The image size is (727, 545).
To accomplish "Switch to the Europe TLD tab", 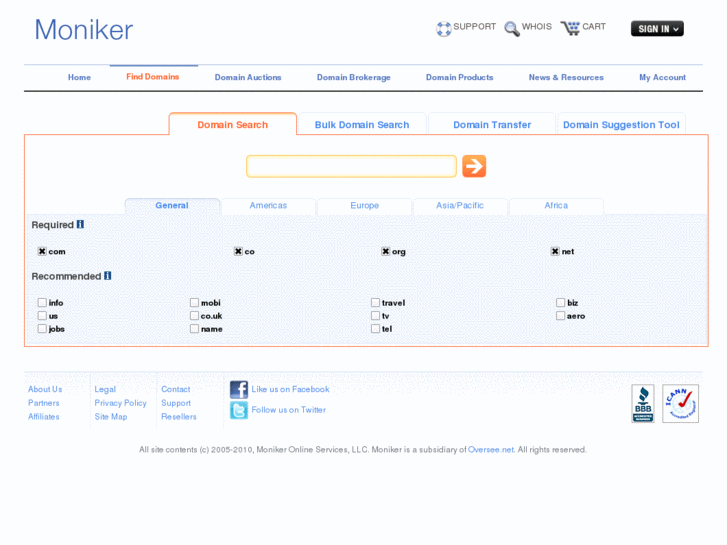I will point(364,206).
